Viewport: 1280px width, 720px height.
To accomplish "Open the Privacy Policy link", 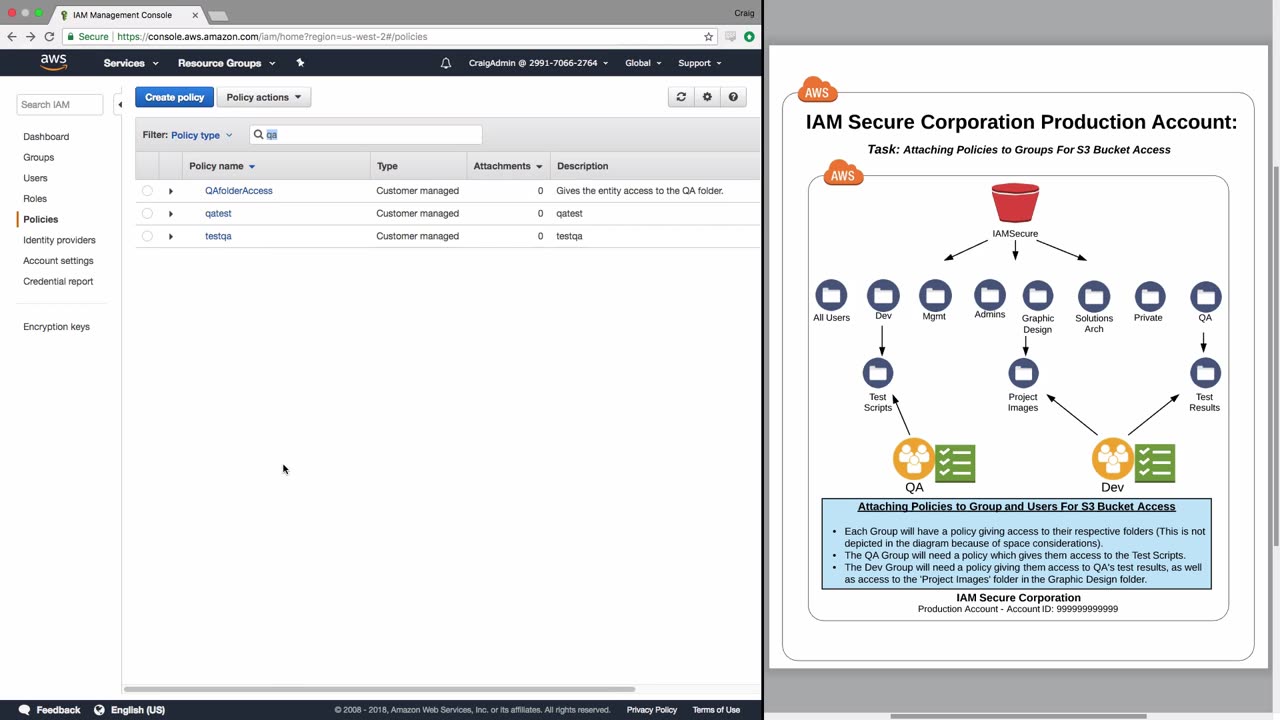I will (652, 710).
